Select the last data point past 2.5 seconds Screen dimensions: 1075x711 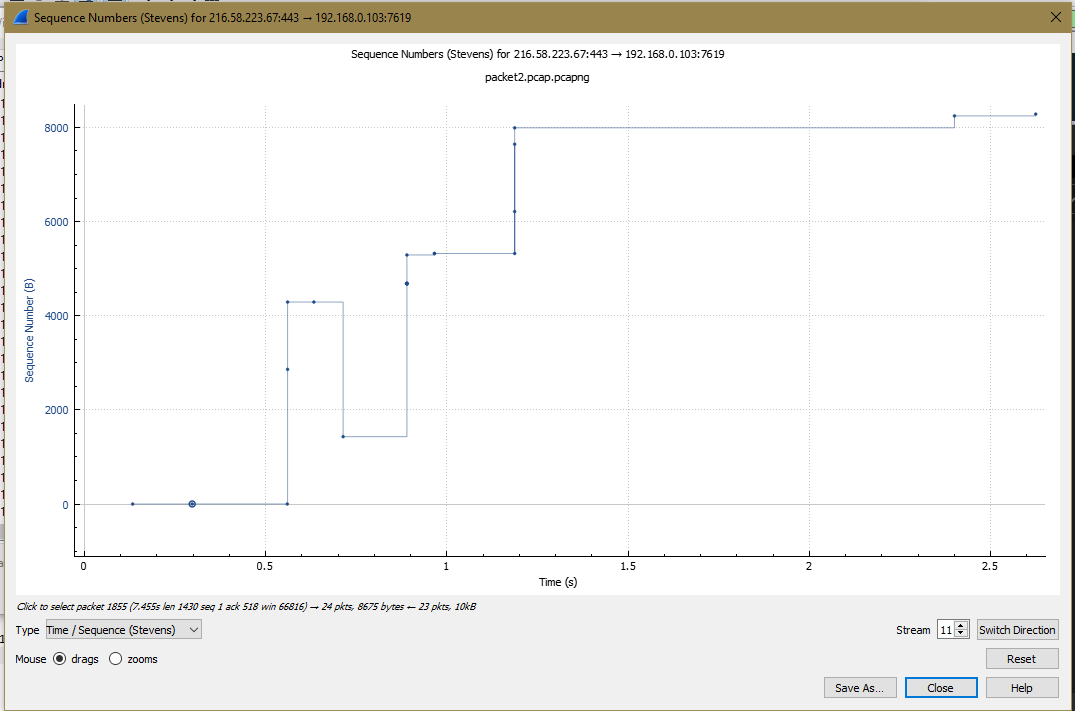click(1035, 114)
